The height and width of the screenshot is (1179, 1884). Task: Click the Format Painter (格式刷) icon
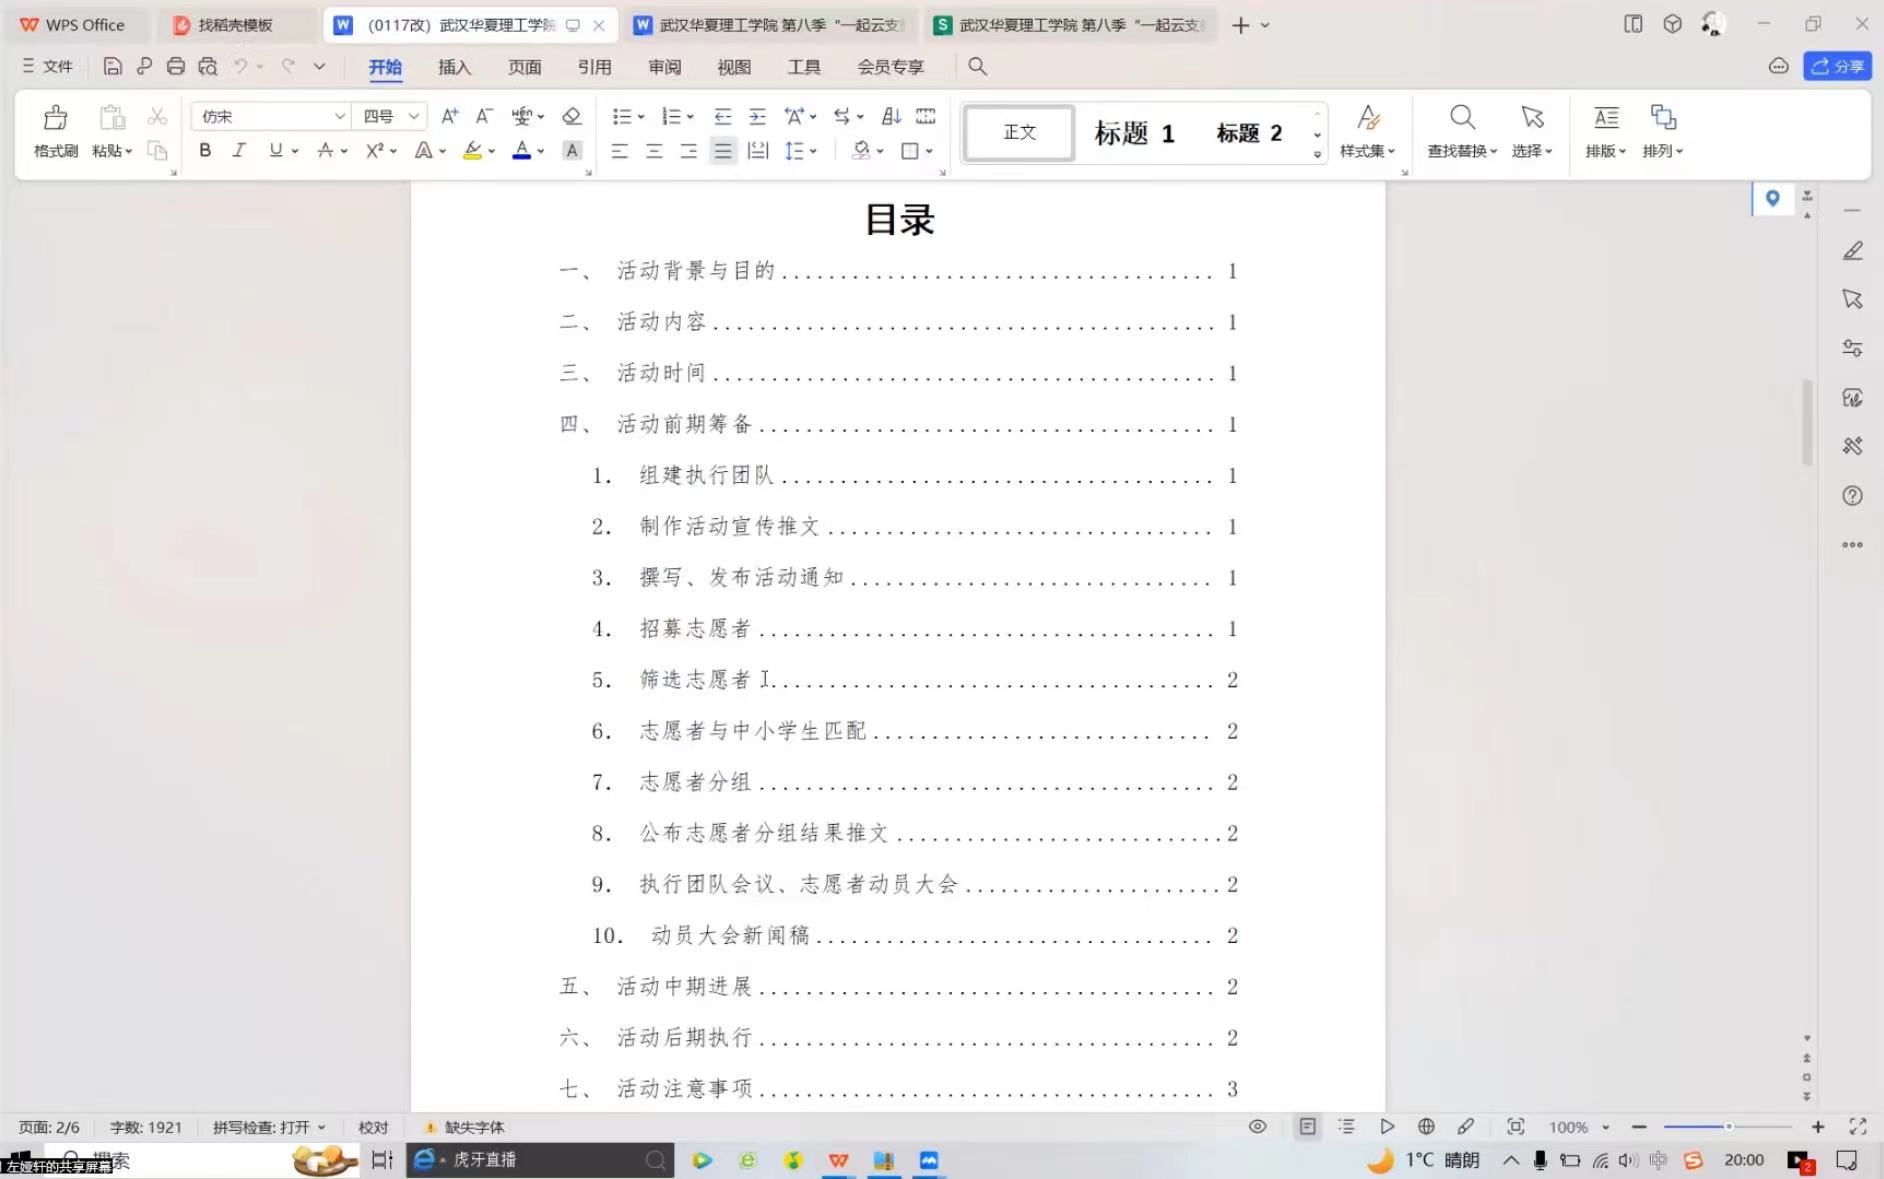55,130
